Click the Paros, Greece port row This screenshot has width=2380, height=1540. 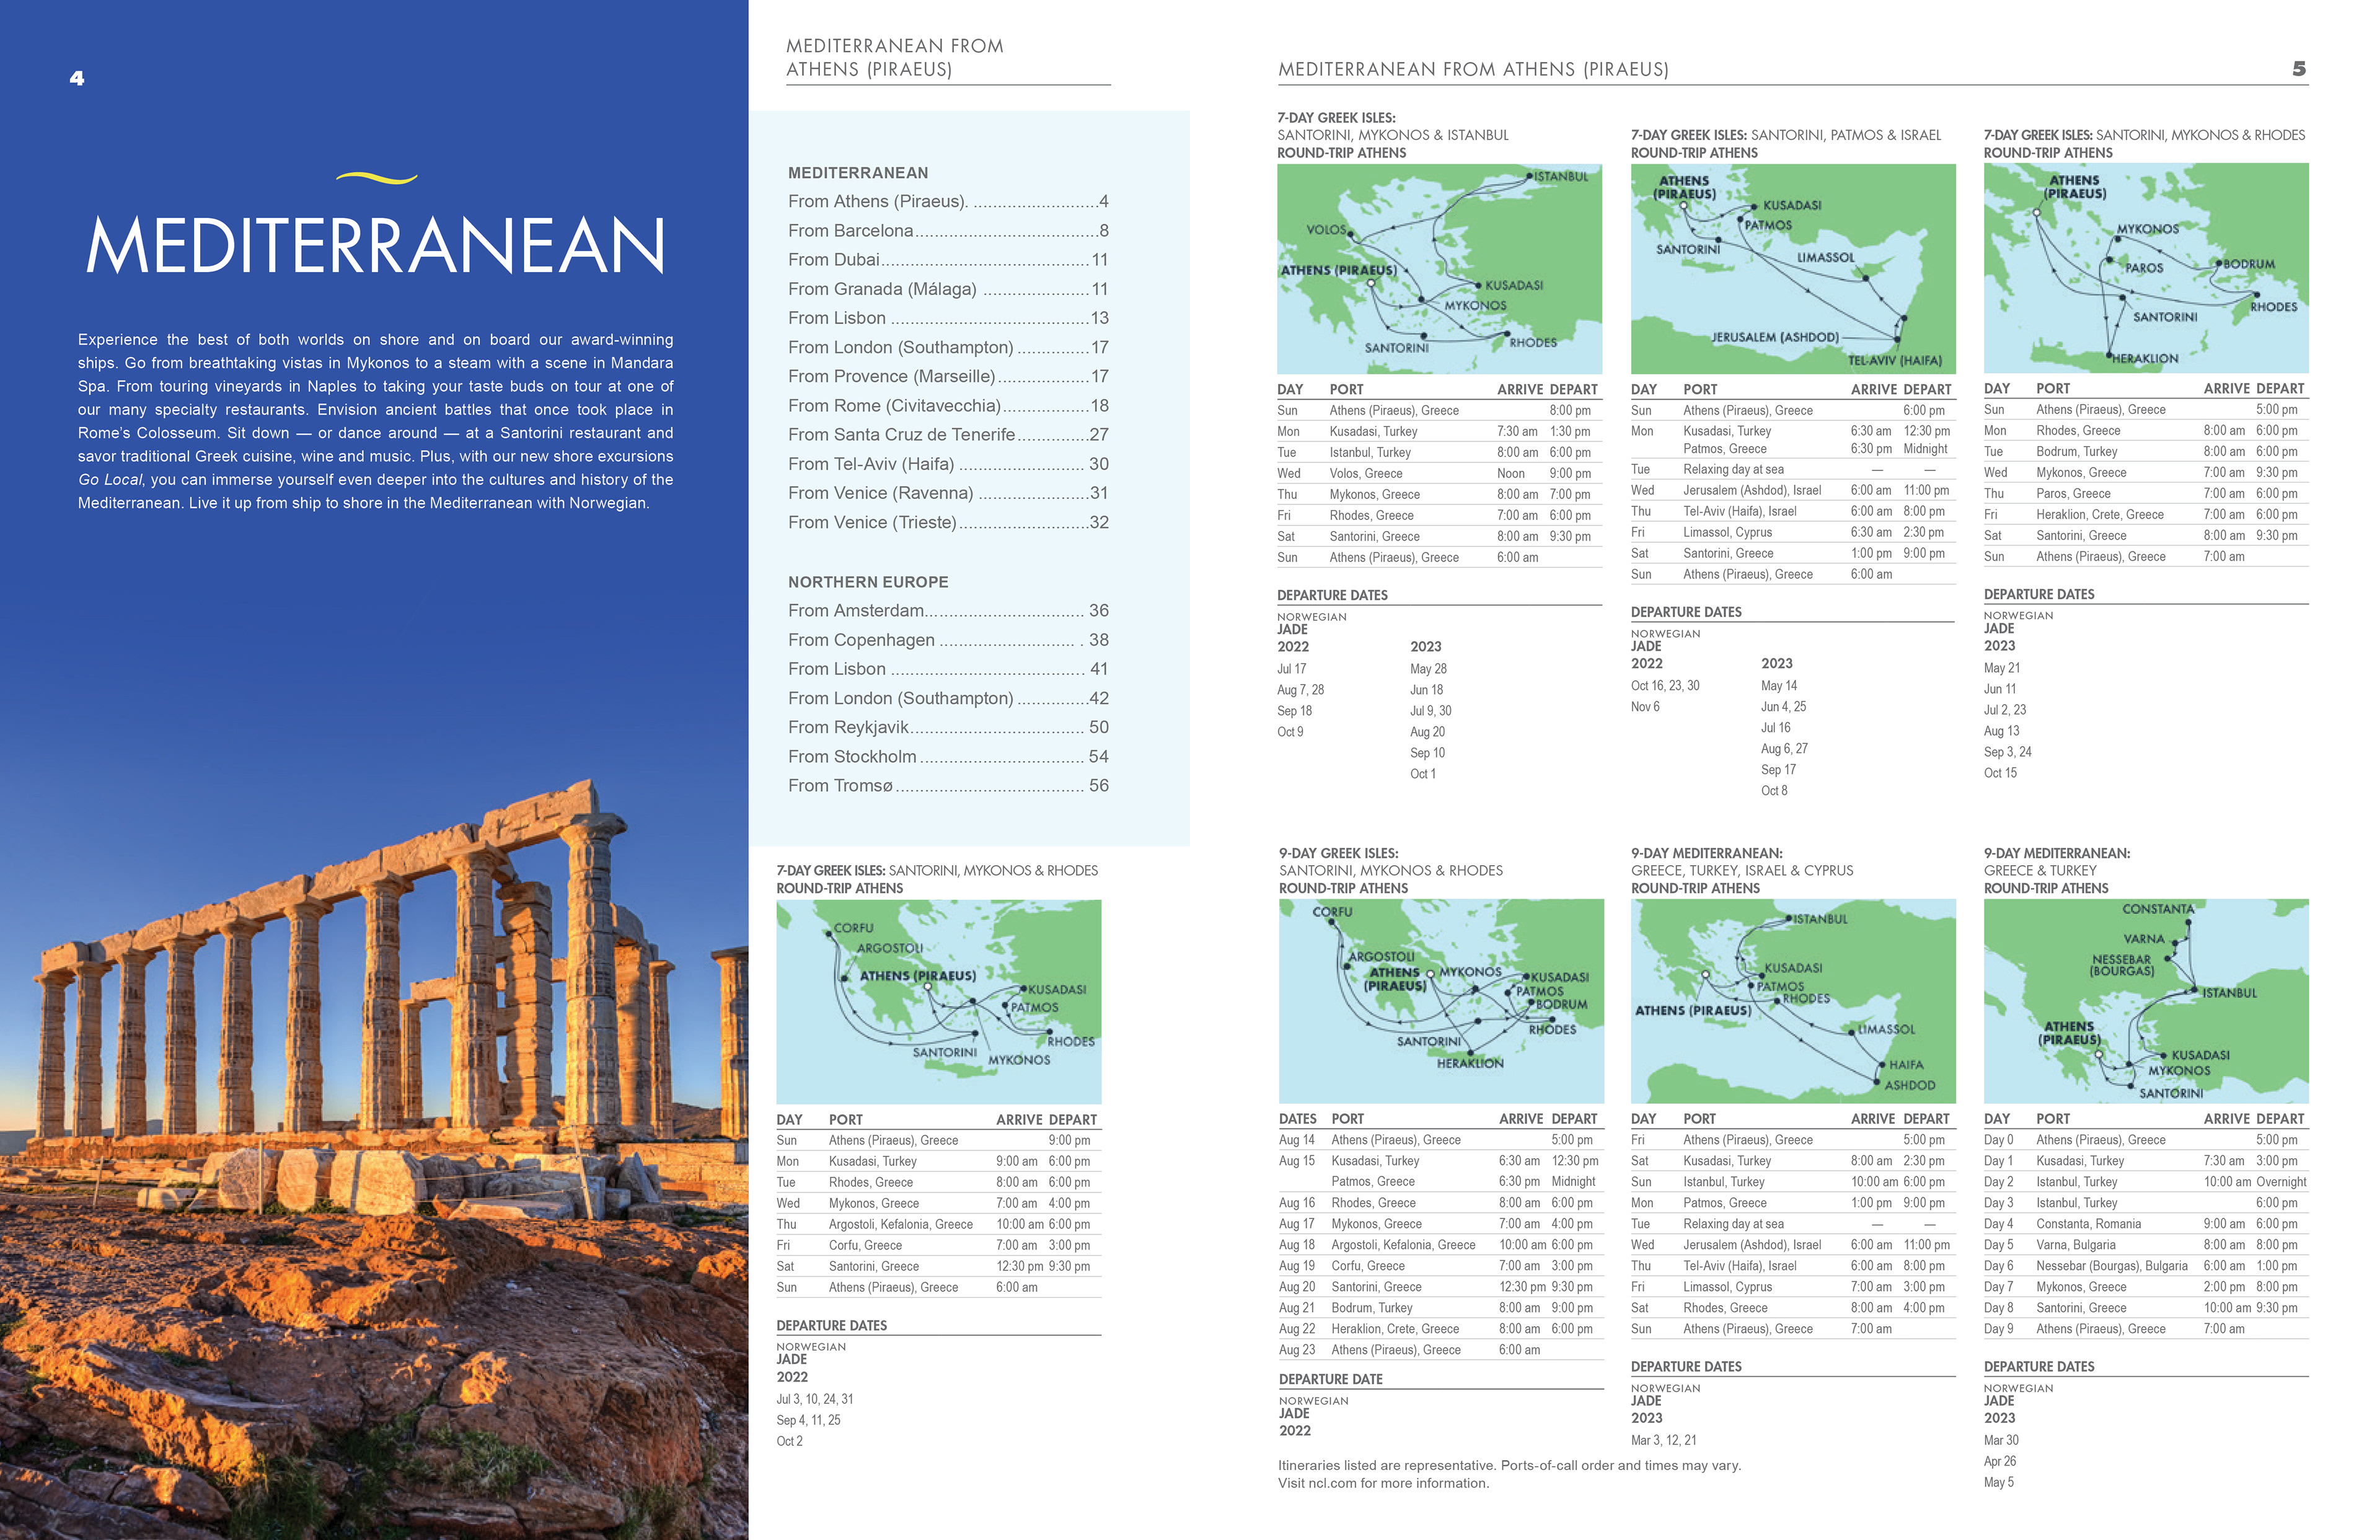click(2146, 494)
